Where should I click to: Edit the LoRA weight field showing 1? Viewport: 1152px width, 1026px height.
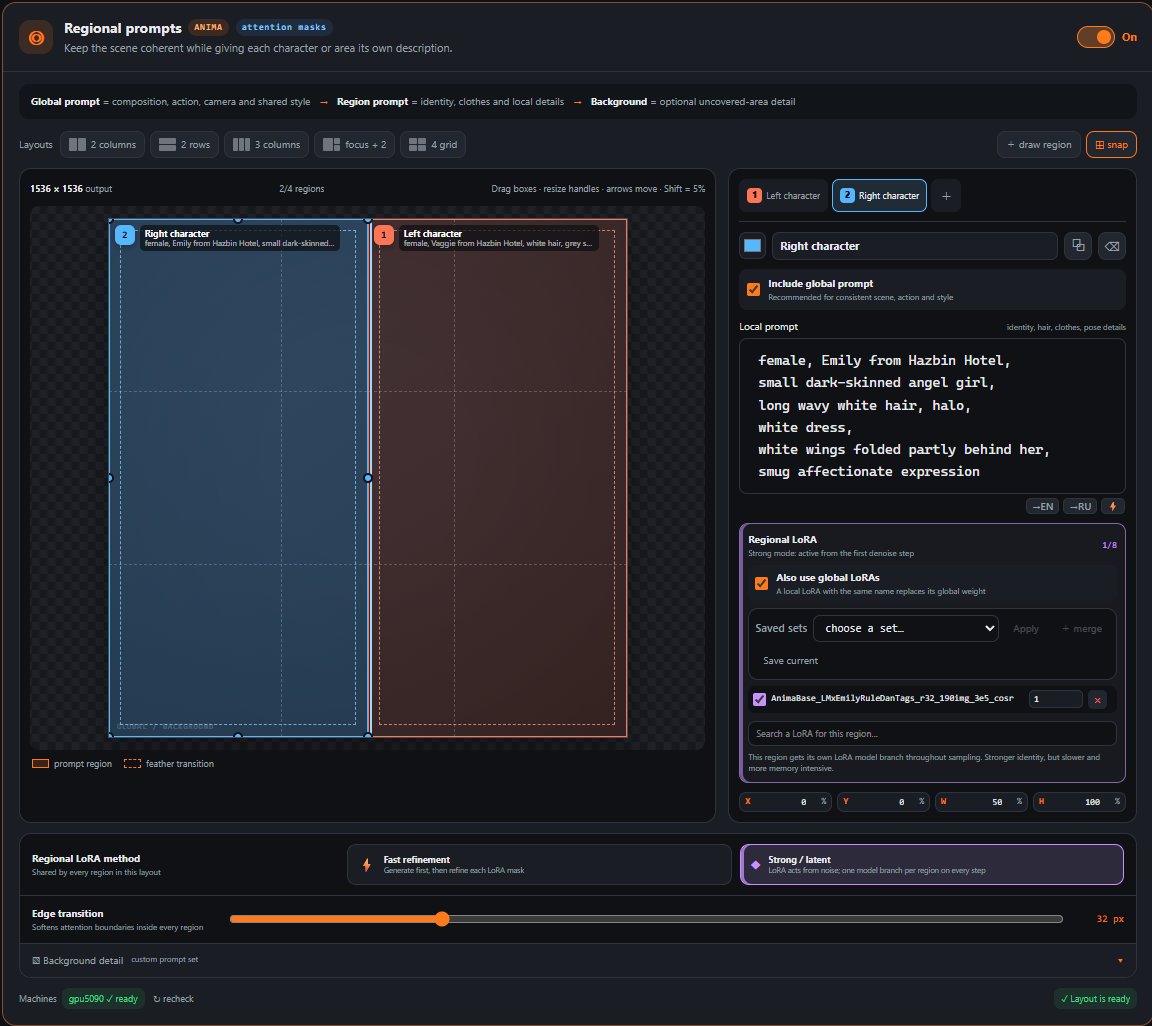[1055, 699]
